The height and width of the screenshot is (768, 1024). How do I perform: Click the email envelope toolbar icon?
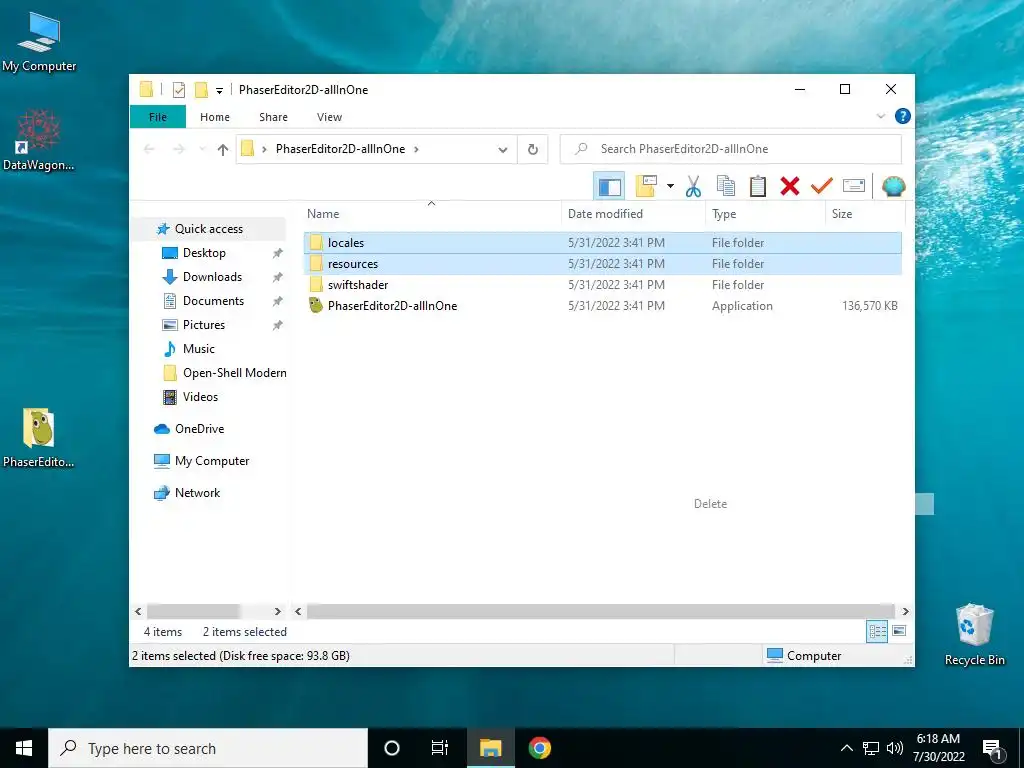(x=854, y=186)
